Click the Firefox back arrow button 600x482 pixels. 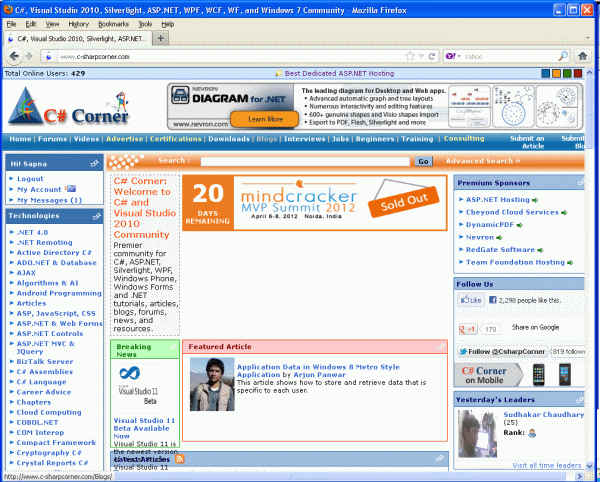coord(14,56)
